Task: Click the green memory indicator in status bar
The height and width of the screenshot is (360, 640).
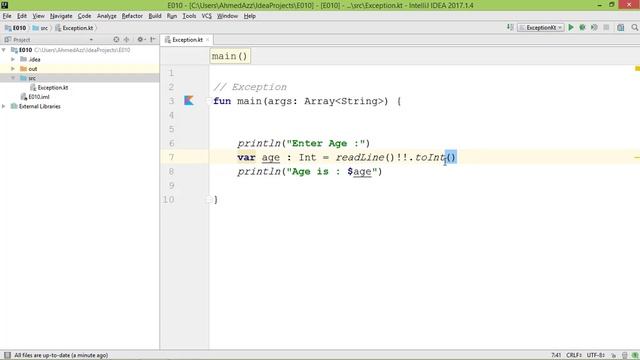Action: [x=635, y=355]
